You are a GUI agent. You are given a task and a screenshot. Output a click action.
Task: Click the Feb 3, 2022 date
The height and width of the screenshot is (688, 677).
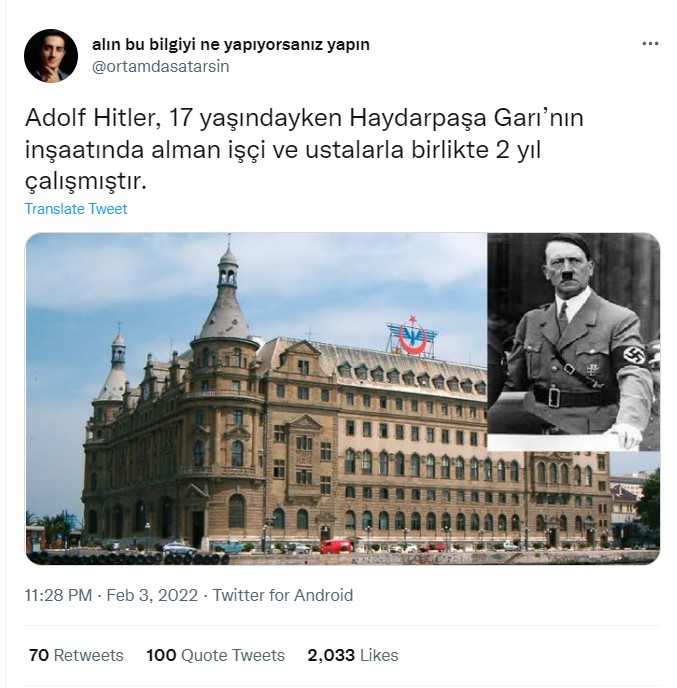[152, 595]
